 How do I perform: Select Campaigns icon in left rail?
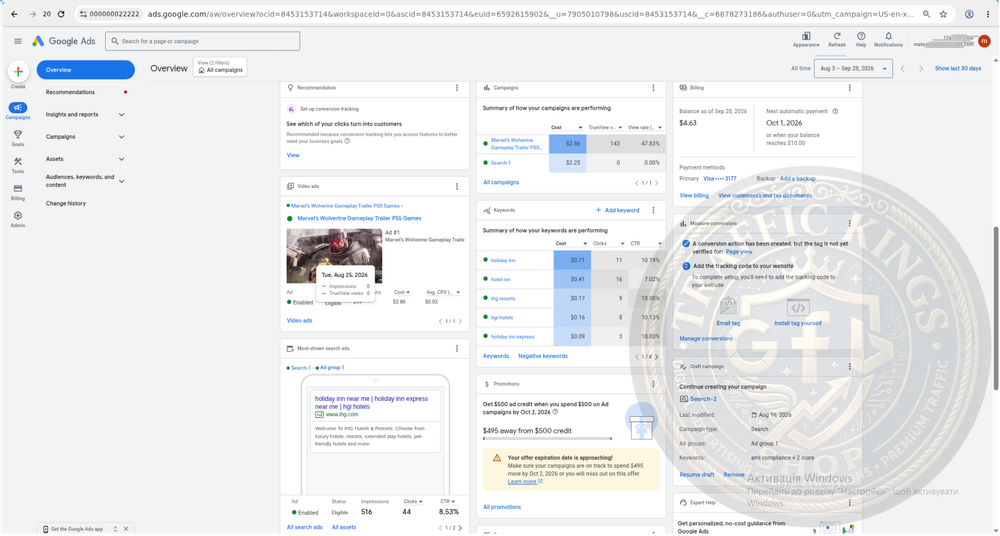[18, 110]
